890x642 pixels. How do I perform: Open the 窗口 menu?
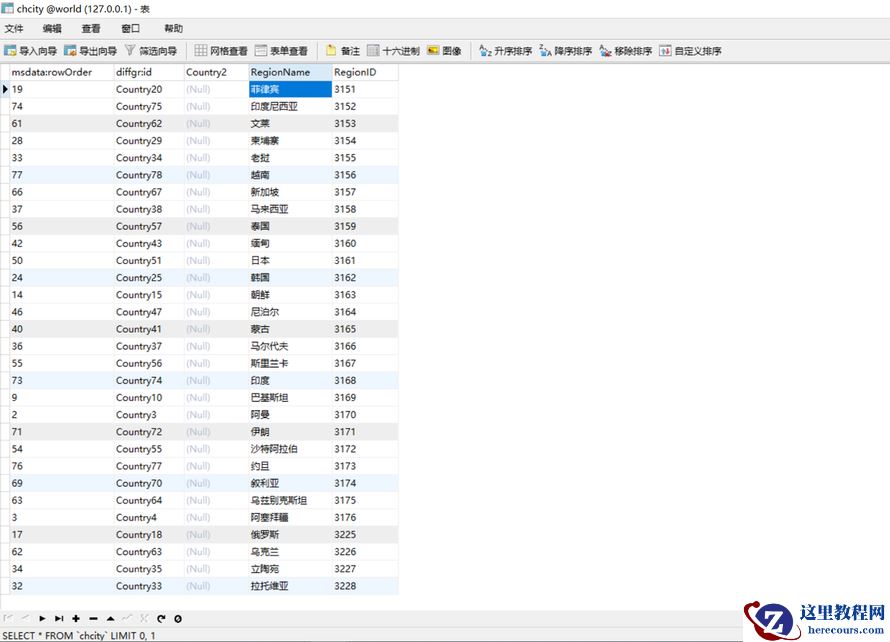[x=130, y=28]
